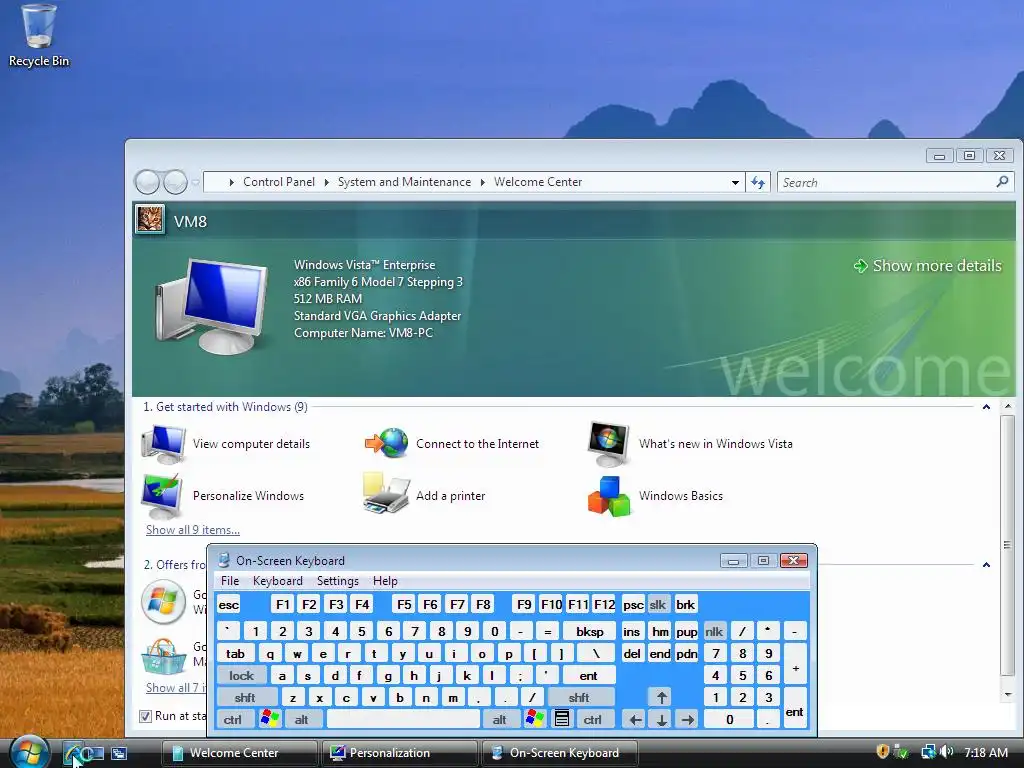Image resolution: width=1024 pixels, height=768 pixels.
Task: Click Welcome Center scrollbar up arrow
Action: [x=1008, y=407]
